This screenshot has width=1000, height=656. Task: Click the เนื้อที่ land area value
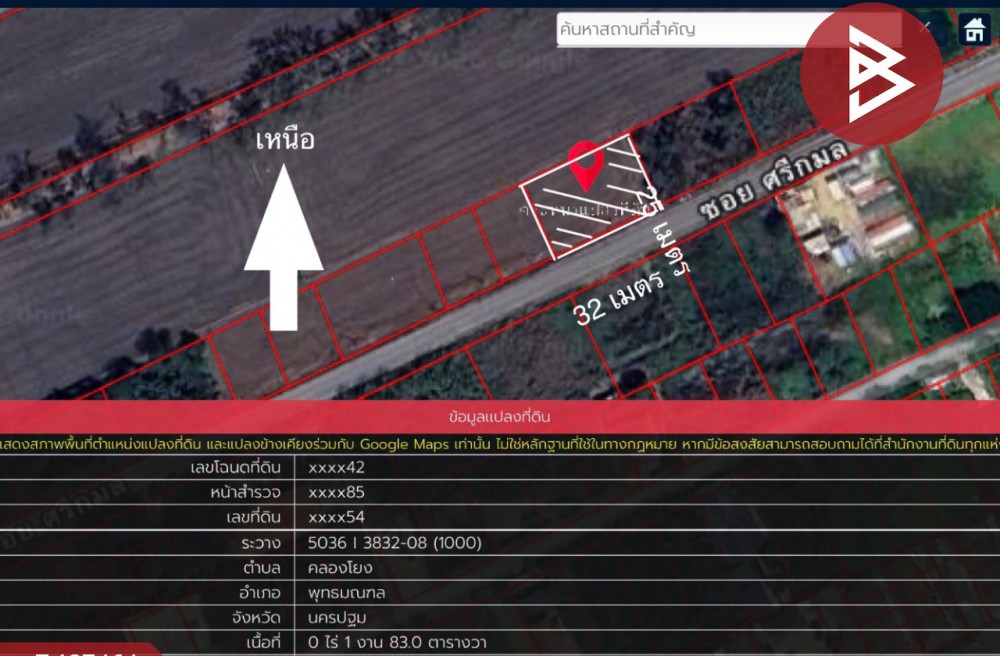(x=397, y=643)
